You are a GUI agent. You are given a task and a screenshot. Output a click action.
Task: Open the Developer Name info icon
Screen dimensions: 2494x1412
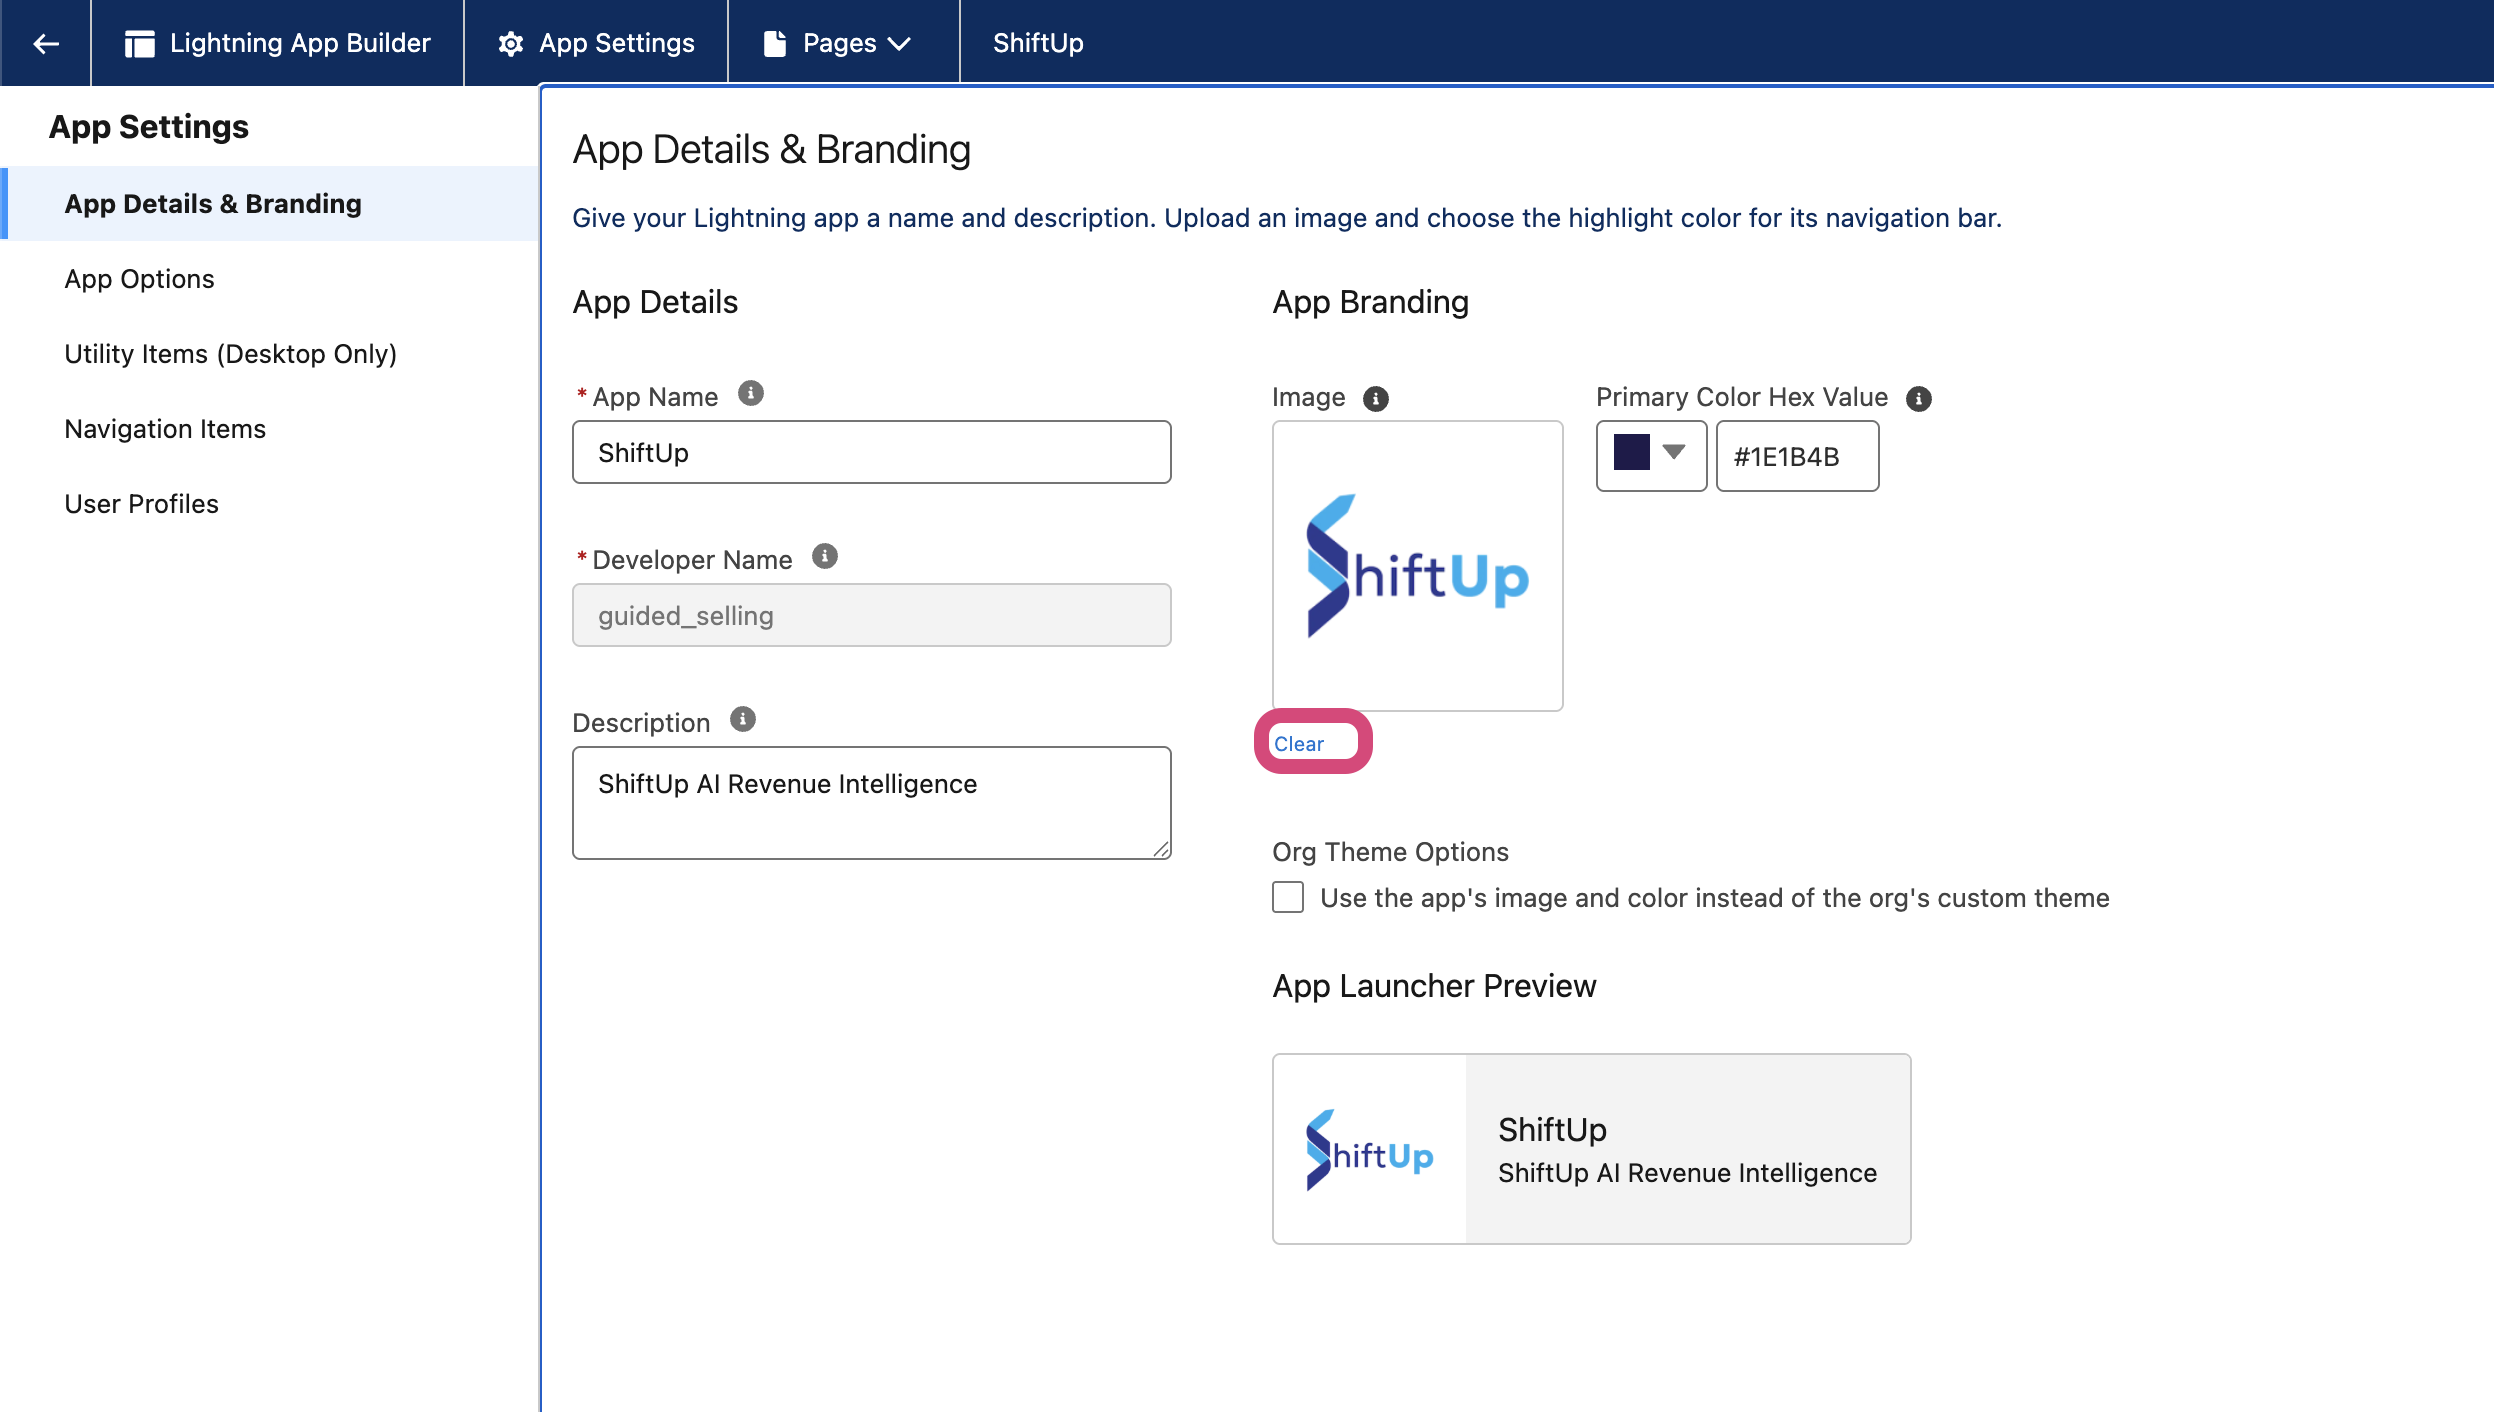click(825, 557)
